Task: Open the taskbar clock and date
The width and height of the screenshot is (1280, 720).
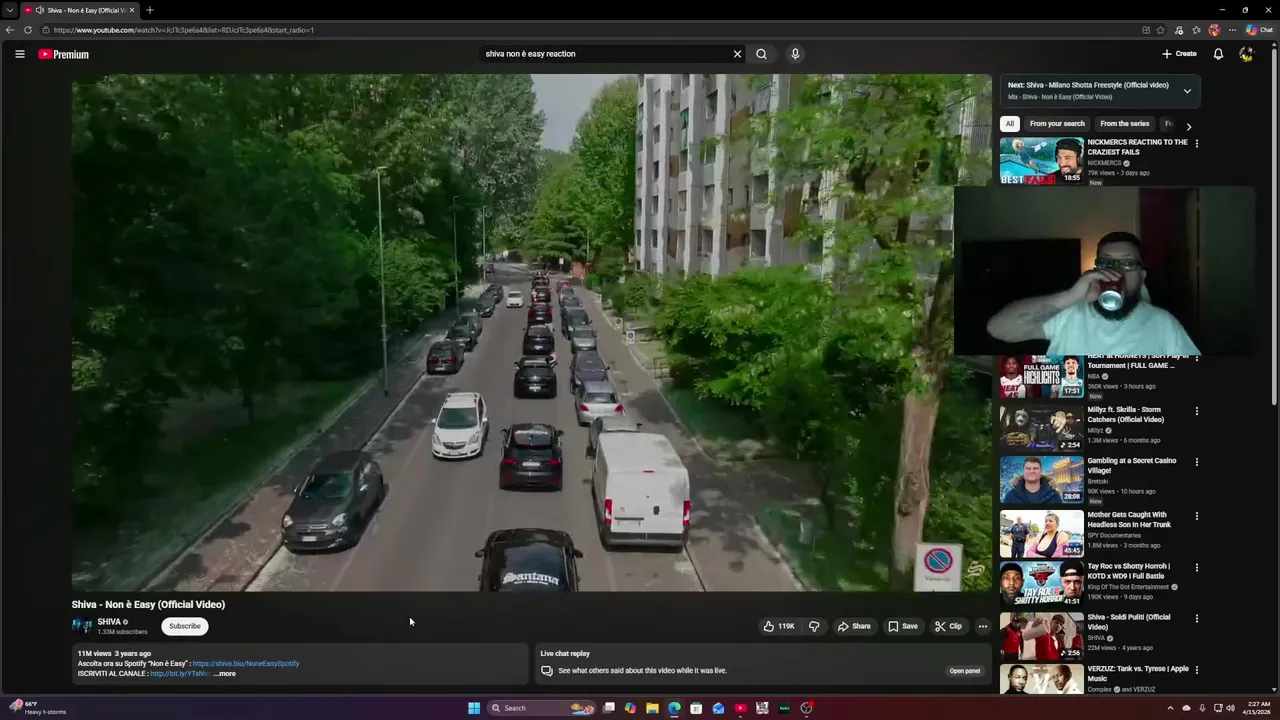Action: (1256, 708)
